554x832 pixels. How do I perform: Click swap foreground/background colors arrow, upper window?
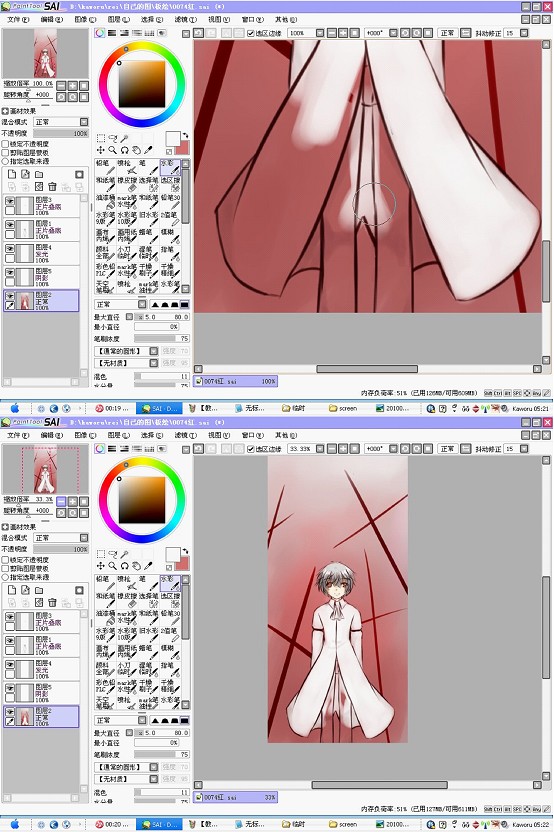(x=185, y=135)
